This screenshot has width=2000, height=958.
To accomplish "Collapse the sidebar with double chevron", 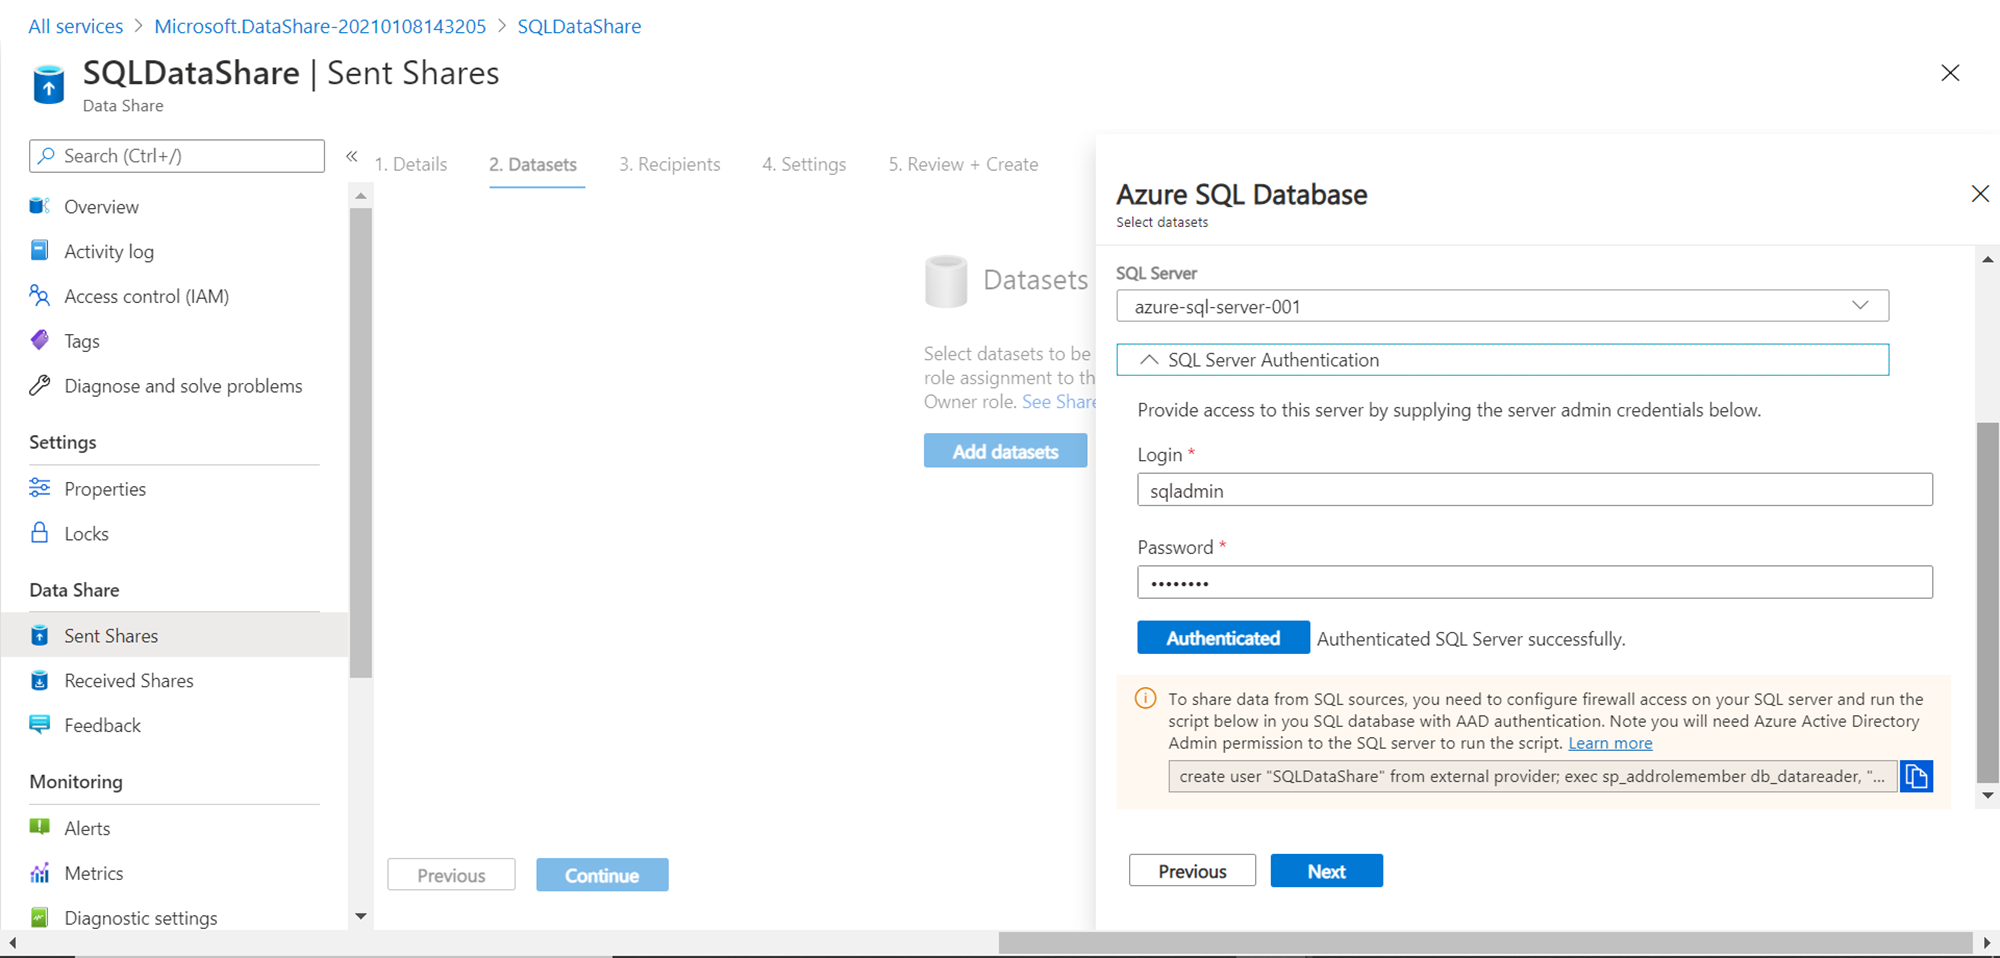I will pos(352,156).
